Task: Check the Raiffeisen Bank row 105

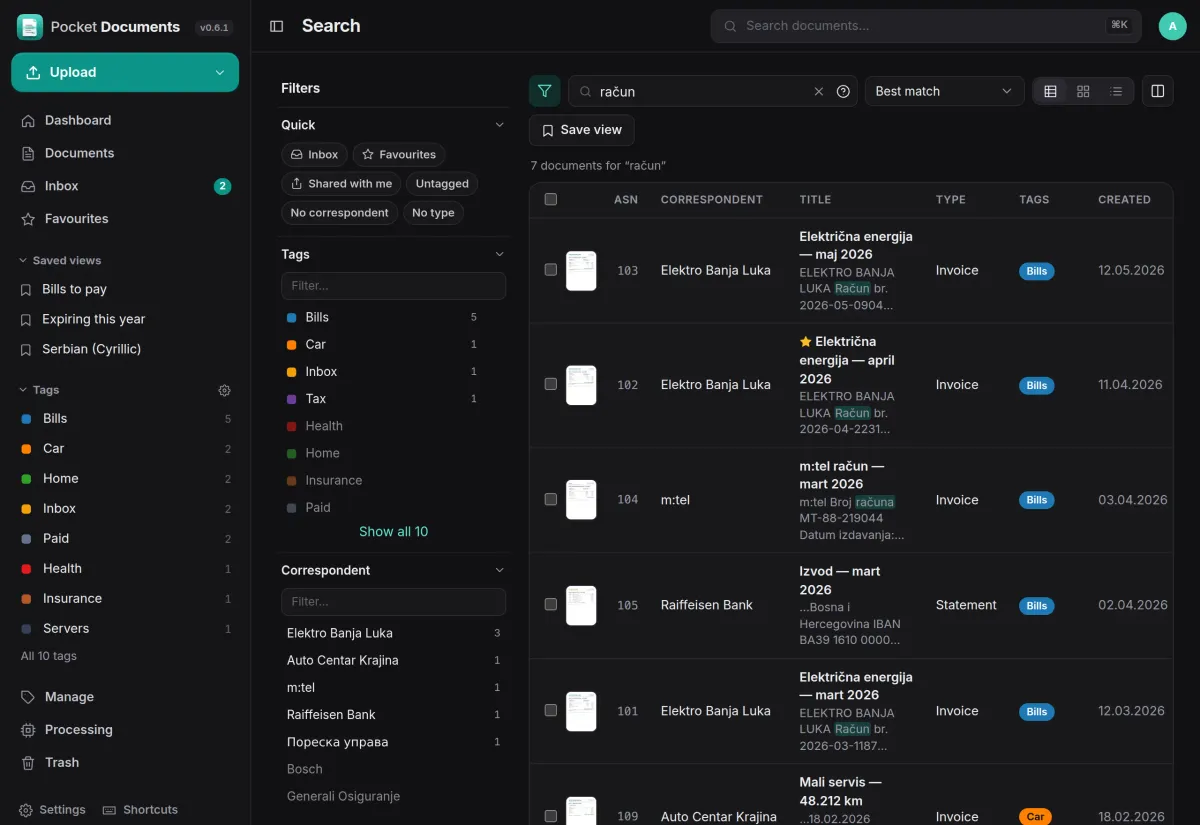Action: (550, 604)
